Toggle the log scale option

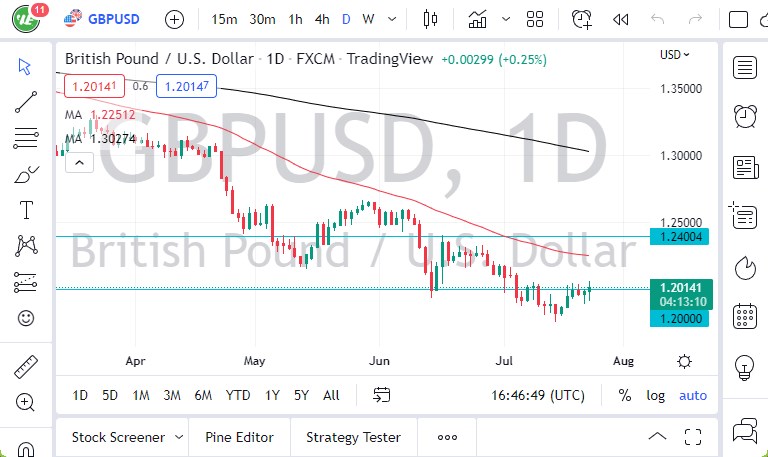pos(655,395)
